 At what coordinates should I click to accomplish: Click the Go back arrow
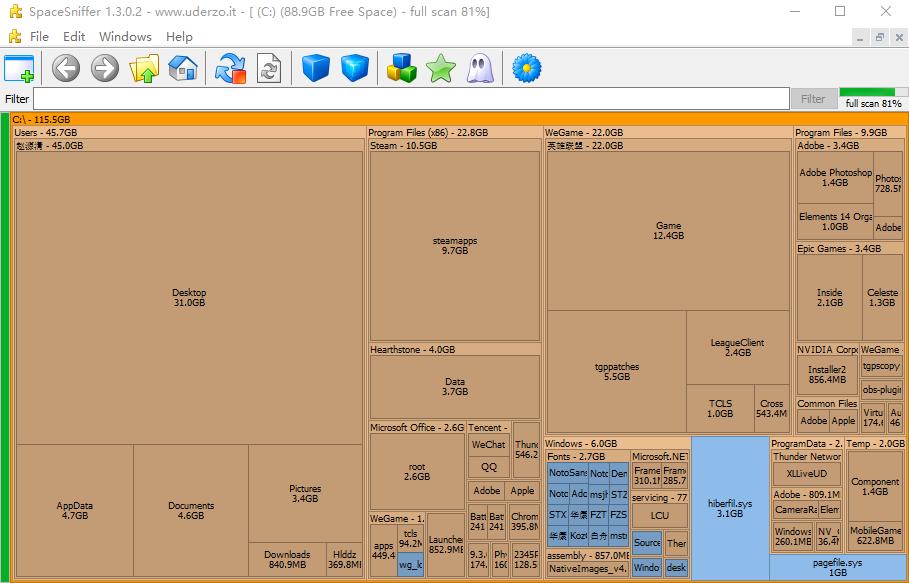click(x=66, y=68)
